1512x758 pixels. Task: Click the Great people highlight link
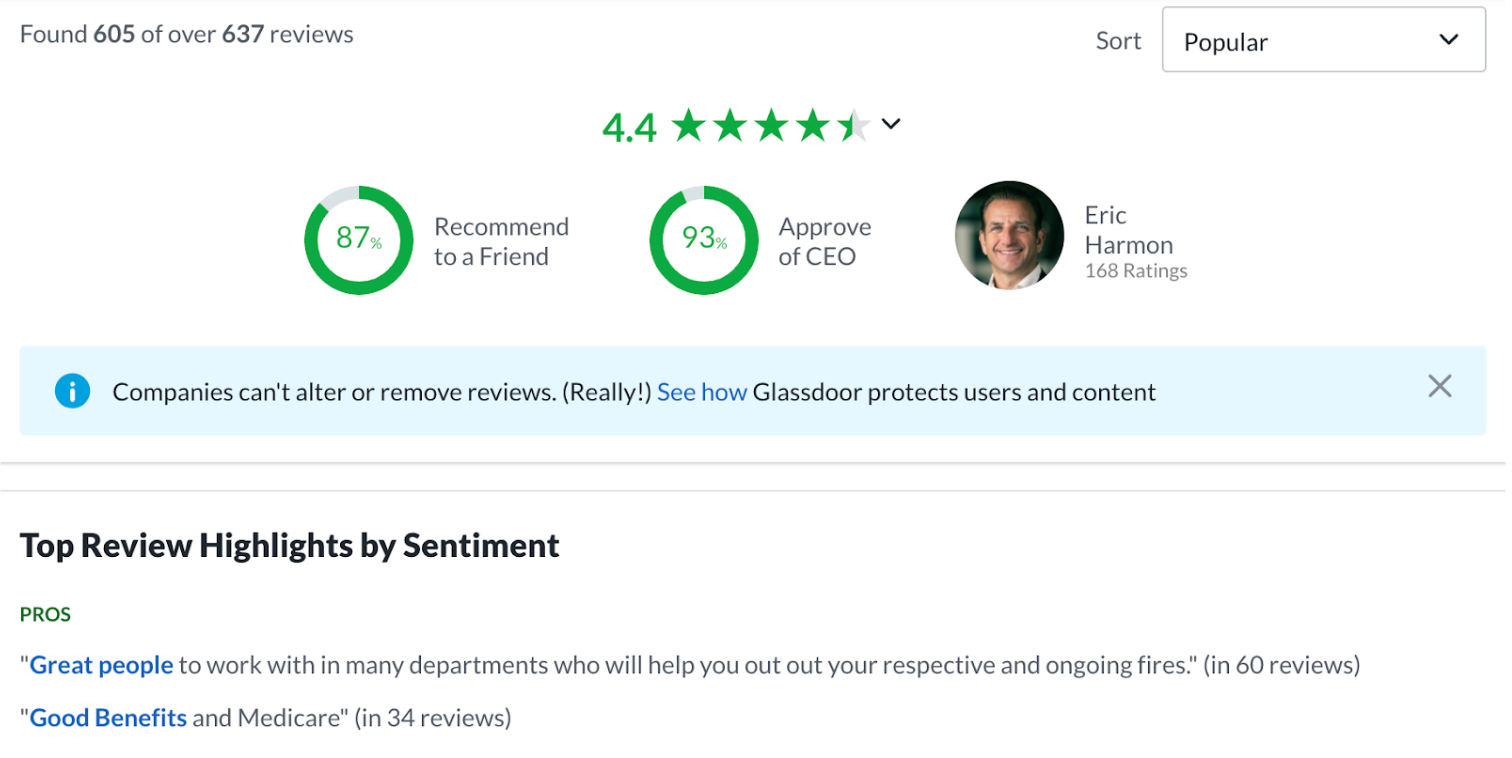100,664
